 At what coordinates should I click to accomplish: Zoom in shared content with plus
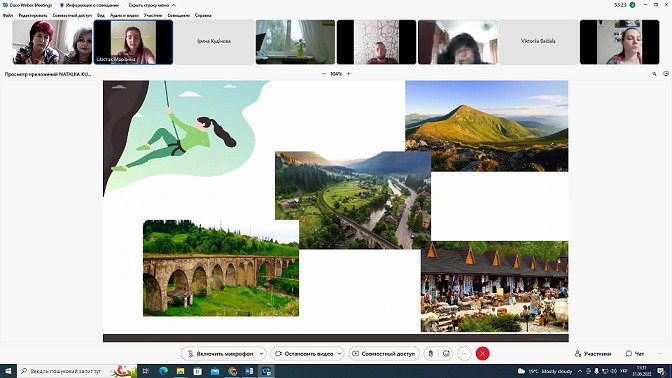click(x=348, y=74)
